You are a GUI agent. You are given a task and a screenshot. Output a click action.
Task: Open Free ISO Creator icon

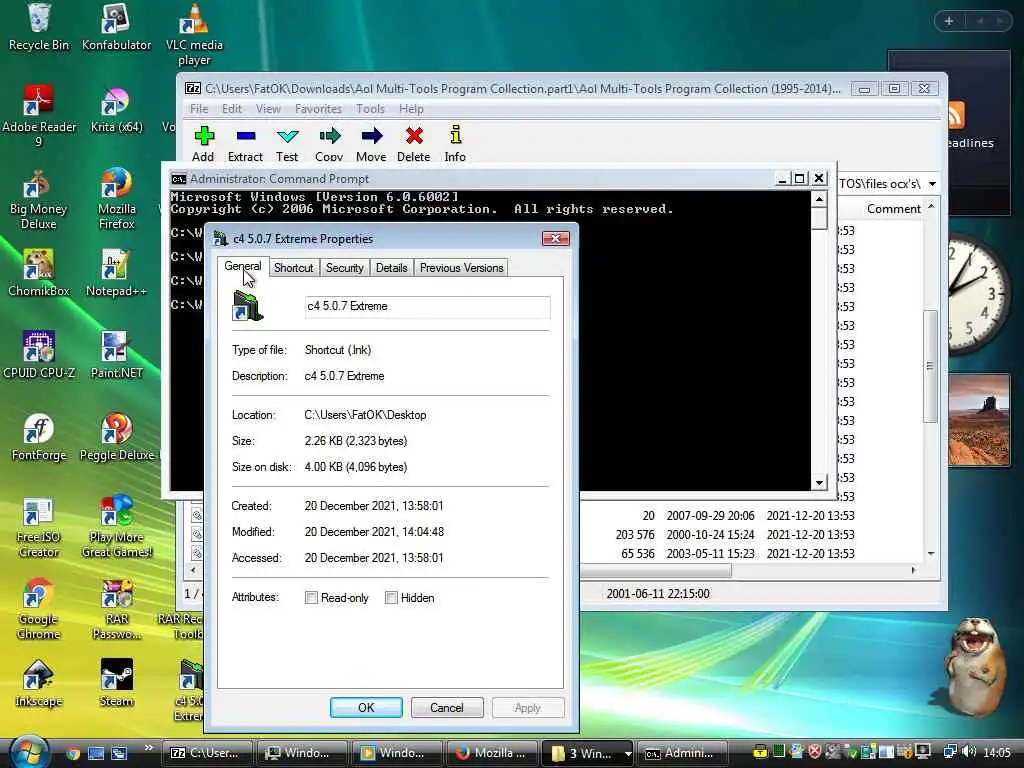tap(39, 528)
